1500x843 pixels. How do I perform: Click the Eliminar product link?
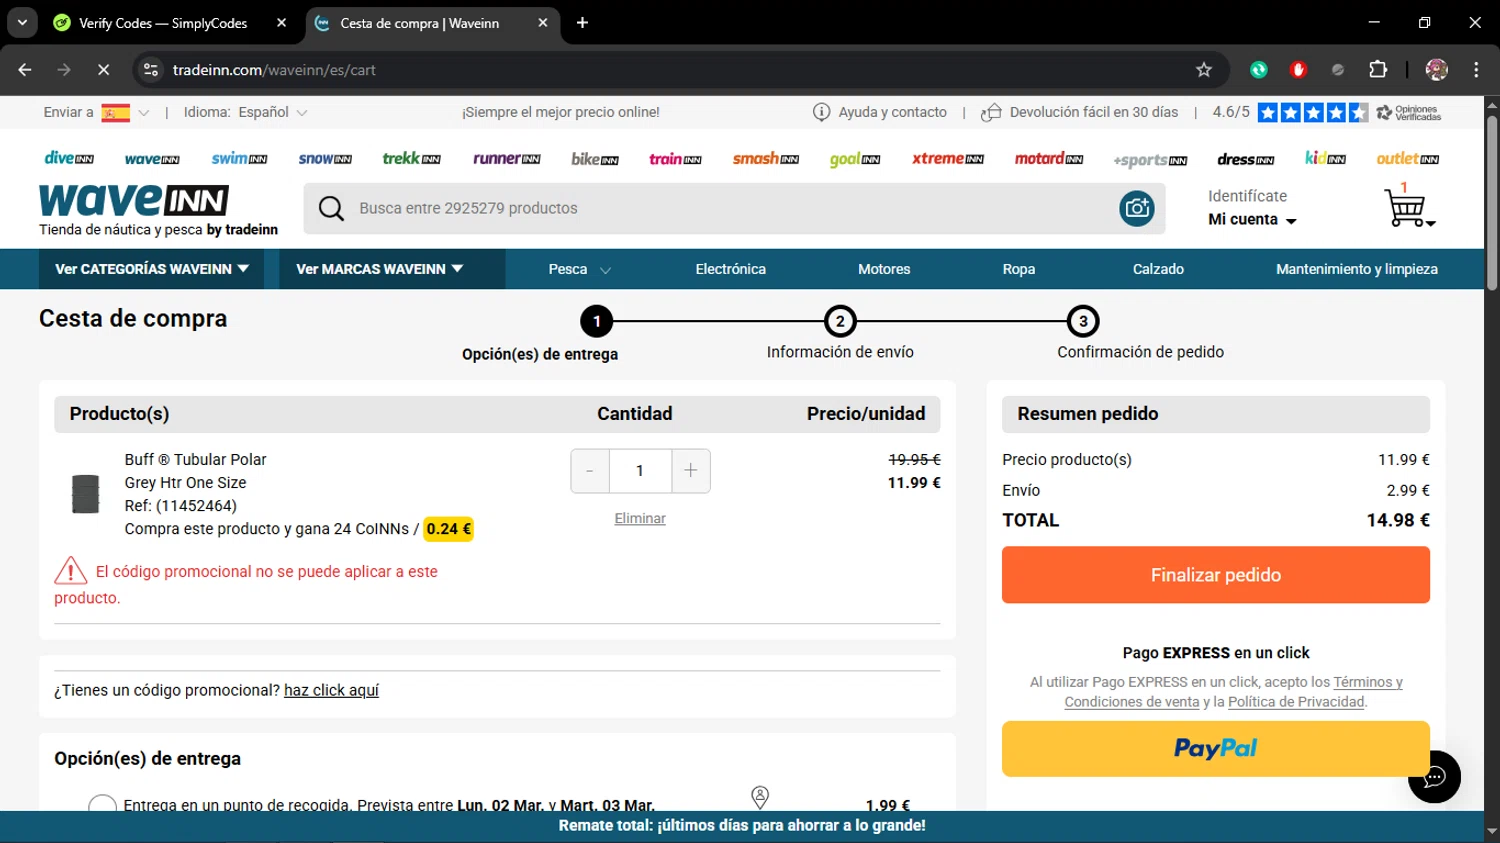[x=640, y=518]
